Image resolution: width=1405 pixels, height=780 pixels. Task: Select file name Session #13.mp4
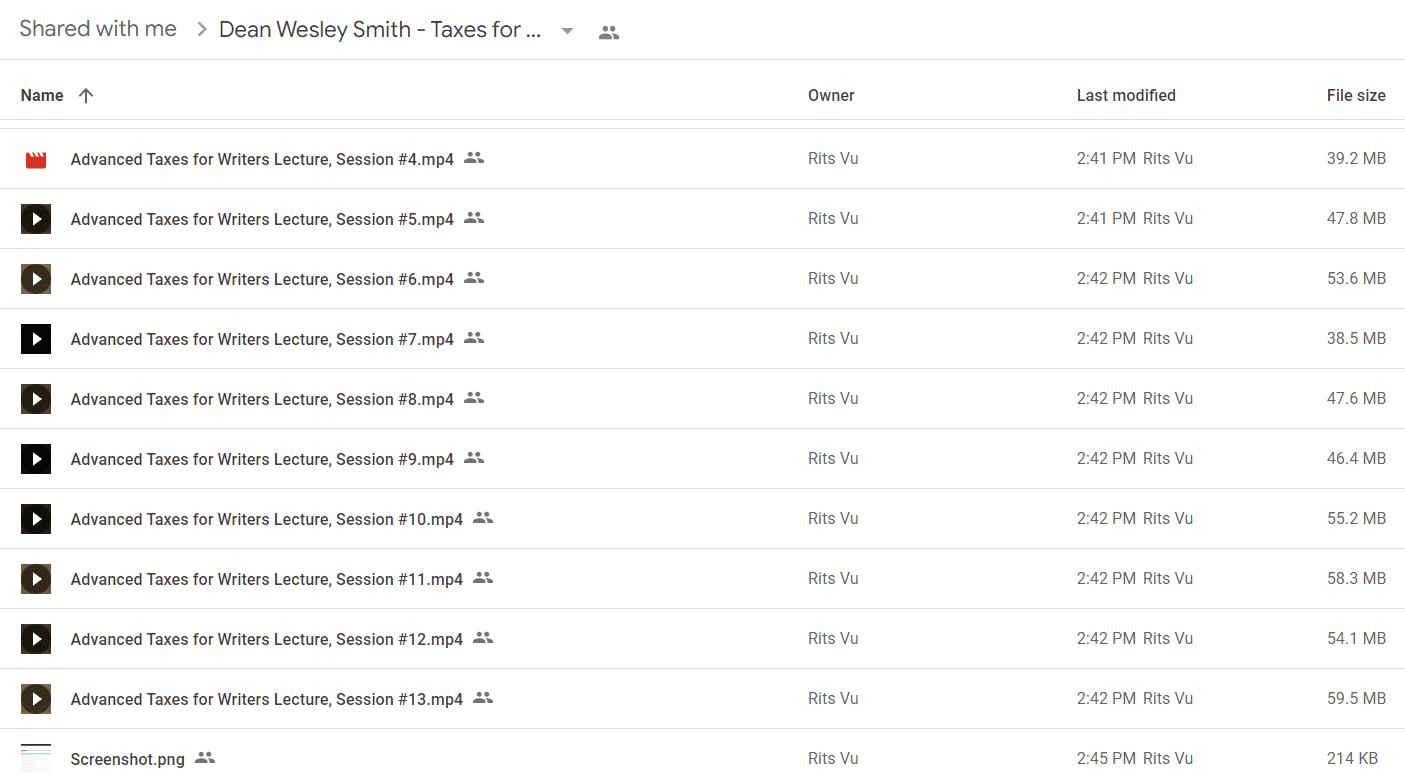tap(267, 699)
